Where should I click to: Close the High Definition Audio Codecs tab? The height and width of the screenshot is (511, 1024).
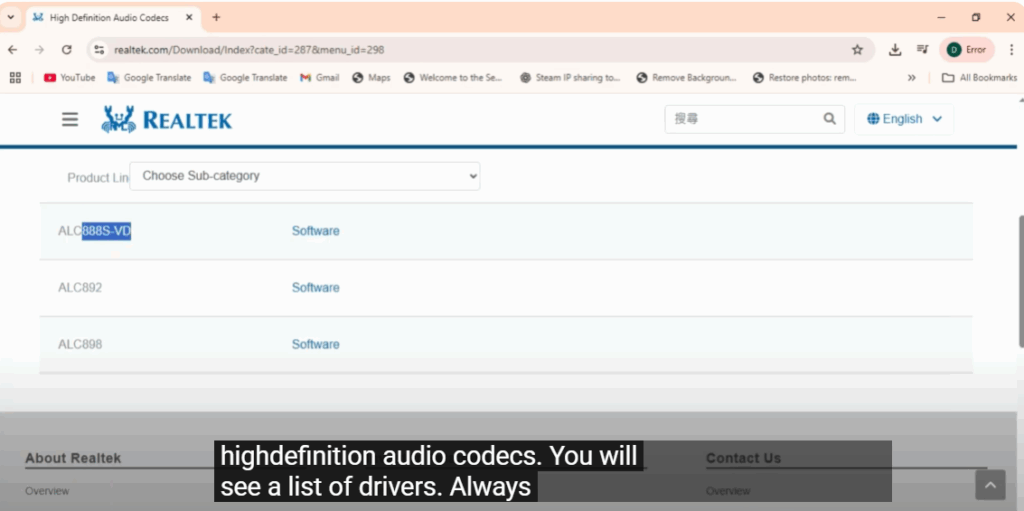(189, 18)
